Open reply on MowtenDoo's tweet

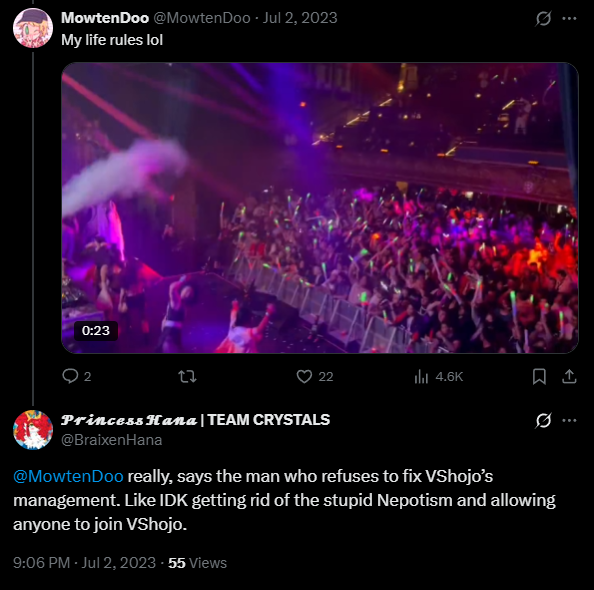(x=77, y=376)
